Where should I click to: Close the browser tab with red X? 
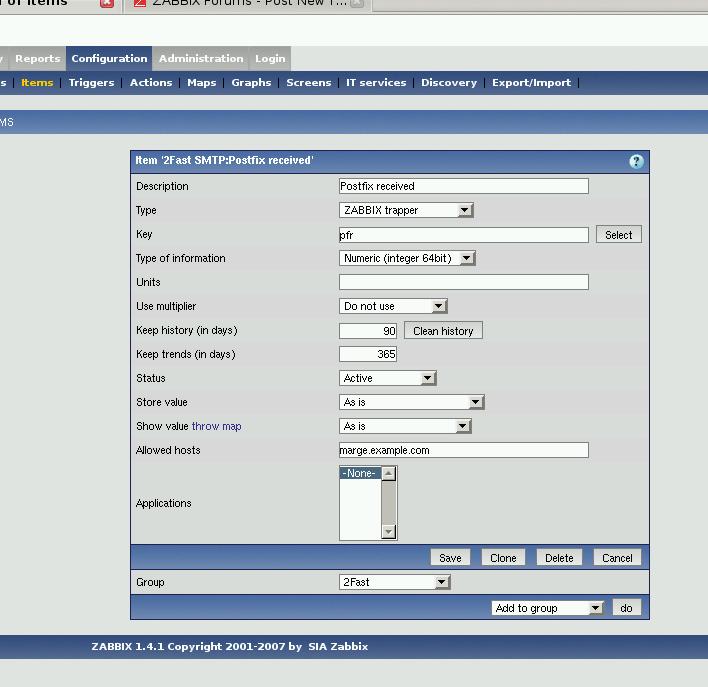107,3
